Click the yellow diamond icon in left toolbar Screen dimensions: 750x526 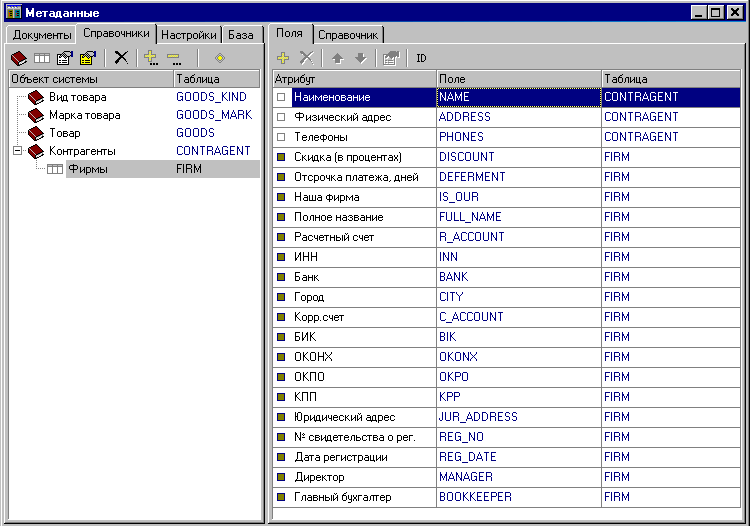click(220, 58)
